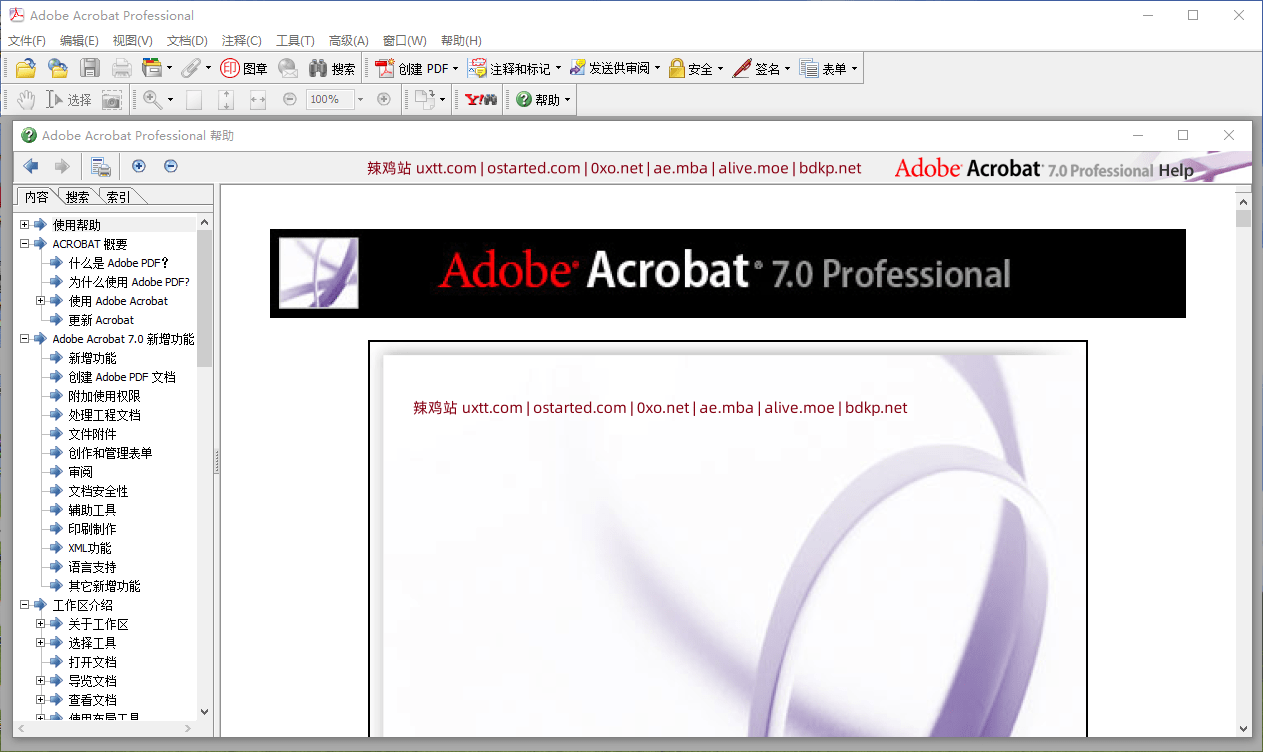Open the 文档安全性 topic
The height and width of the screenshot is (752, 1263).
click(98, 491)
